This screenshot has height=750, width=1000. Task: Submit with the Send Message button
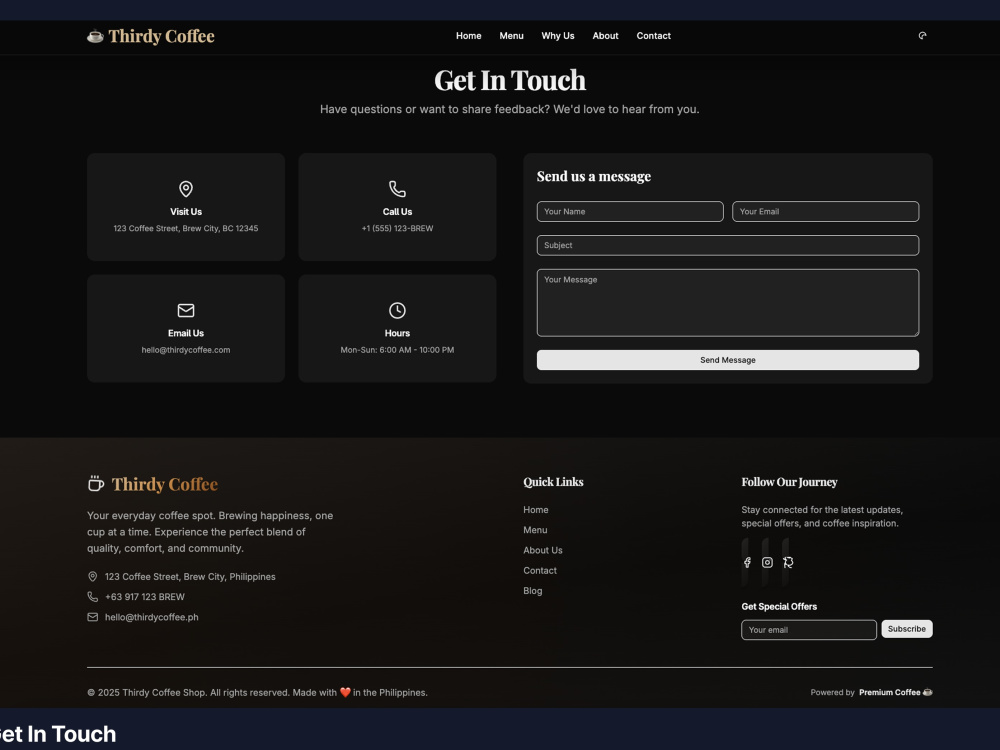(728, 360)
